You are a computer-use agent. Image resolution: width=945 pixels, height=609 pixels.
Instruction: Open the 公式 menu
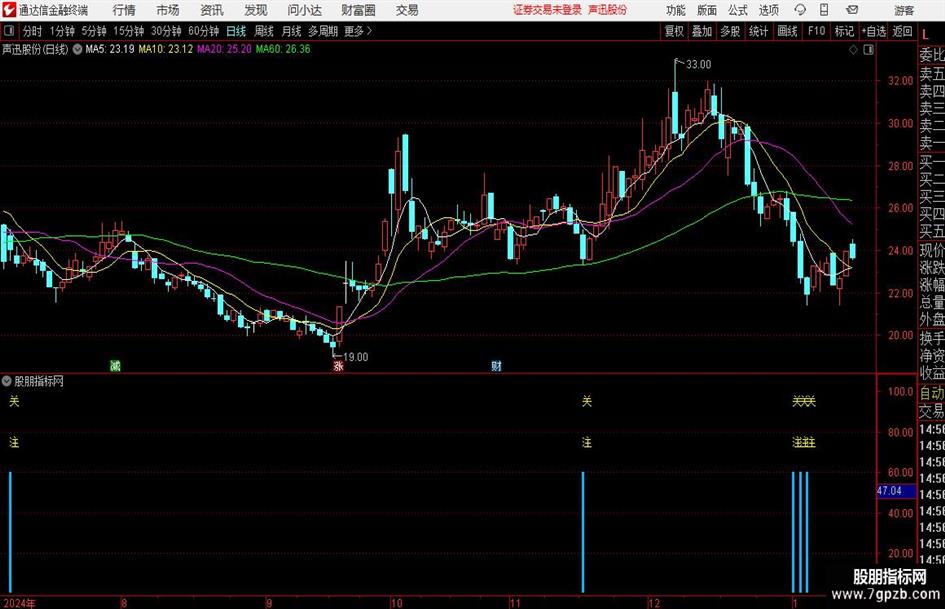(738, 10)
